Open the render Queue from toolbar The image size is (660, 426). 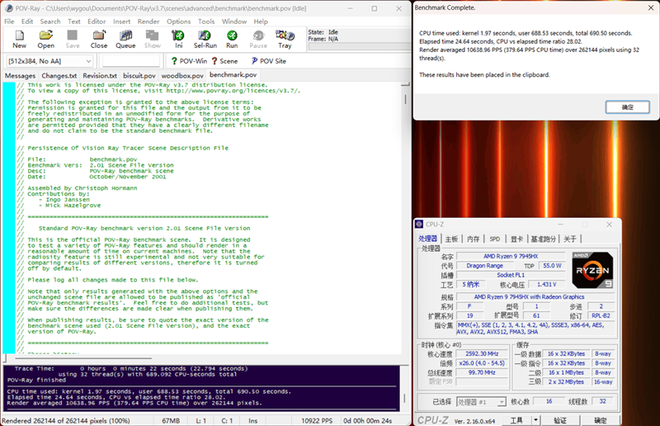coord(126,38)
